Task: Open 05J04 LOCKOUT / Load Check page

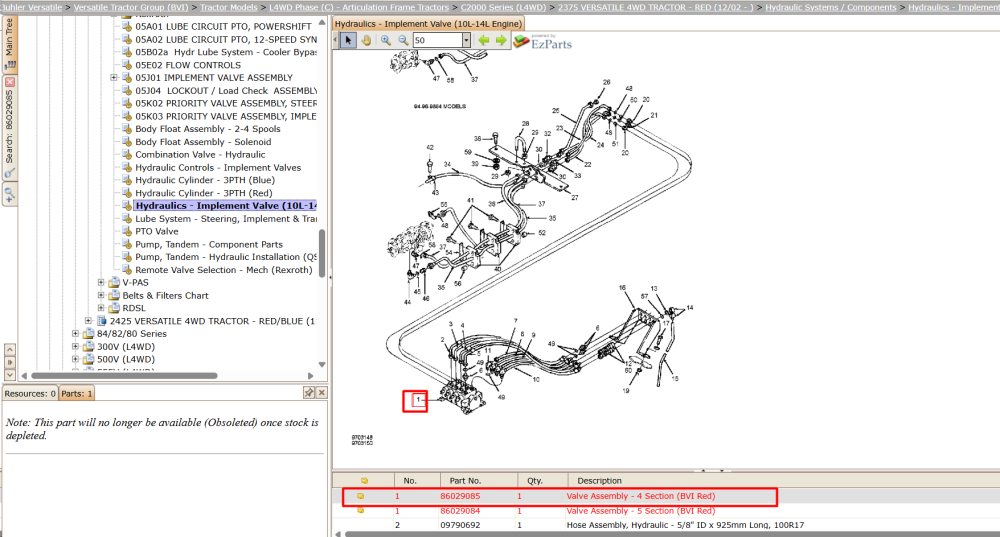Action: tap(226, 91)
